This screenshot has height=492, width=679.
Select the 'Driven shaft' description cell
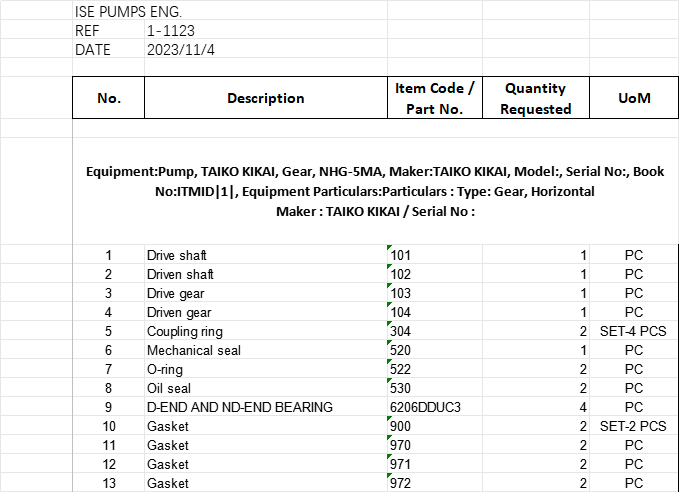click(265, 274)
